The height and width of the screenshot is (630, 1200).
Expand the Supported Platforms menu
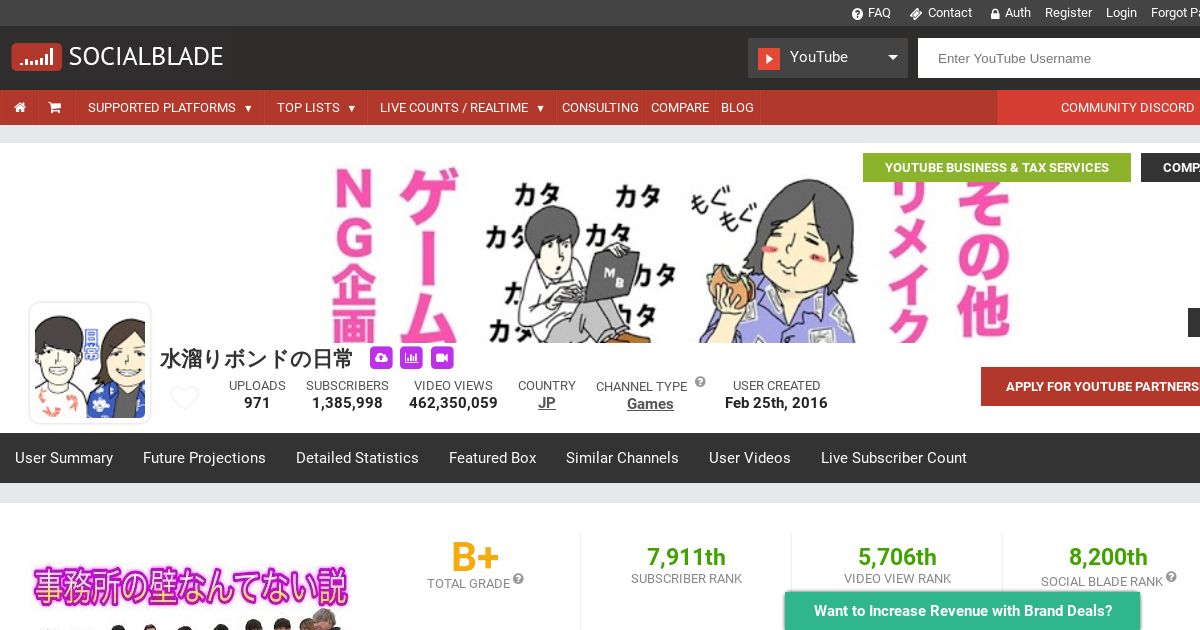click(170, 108)
